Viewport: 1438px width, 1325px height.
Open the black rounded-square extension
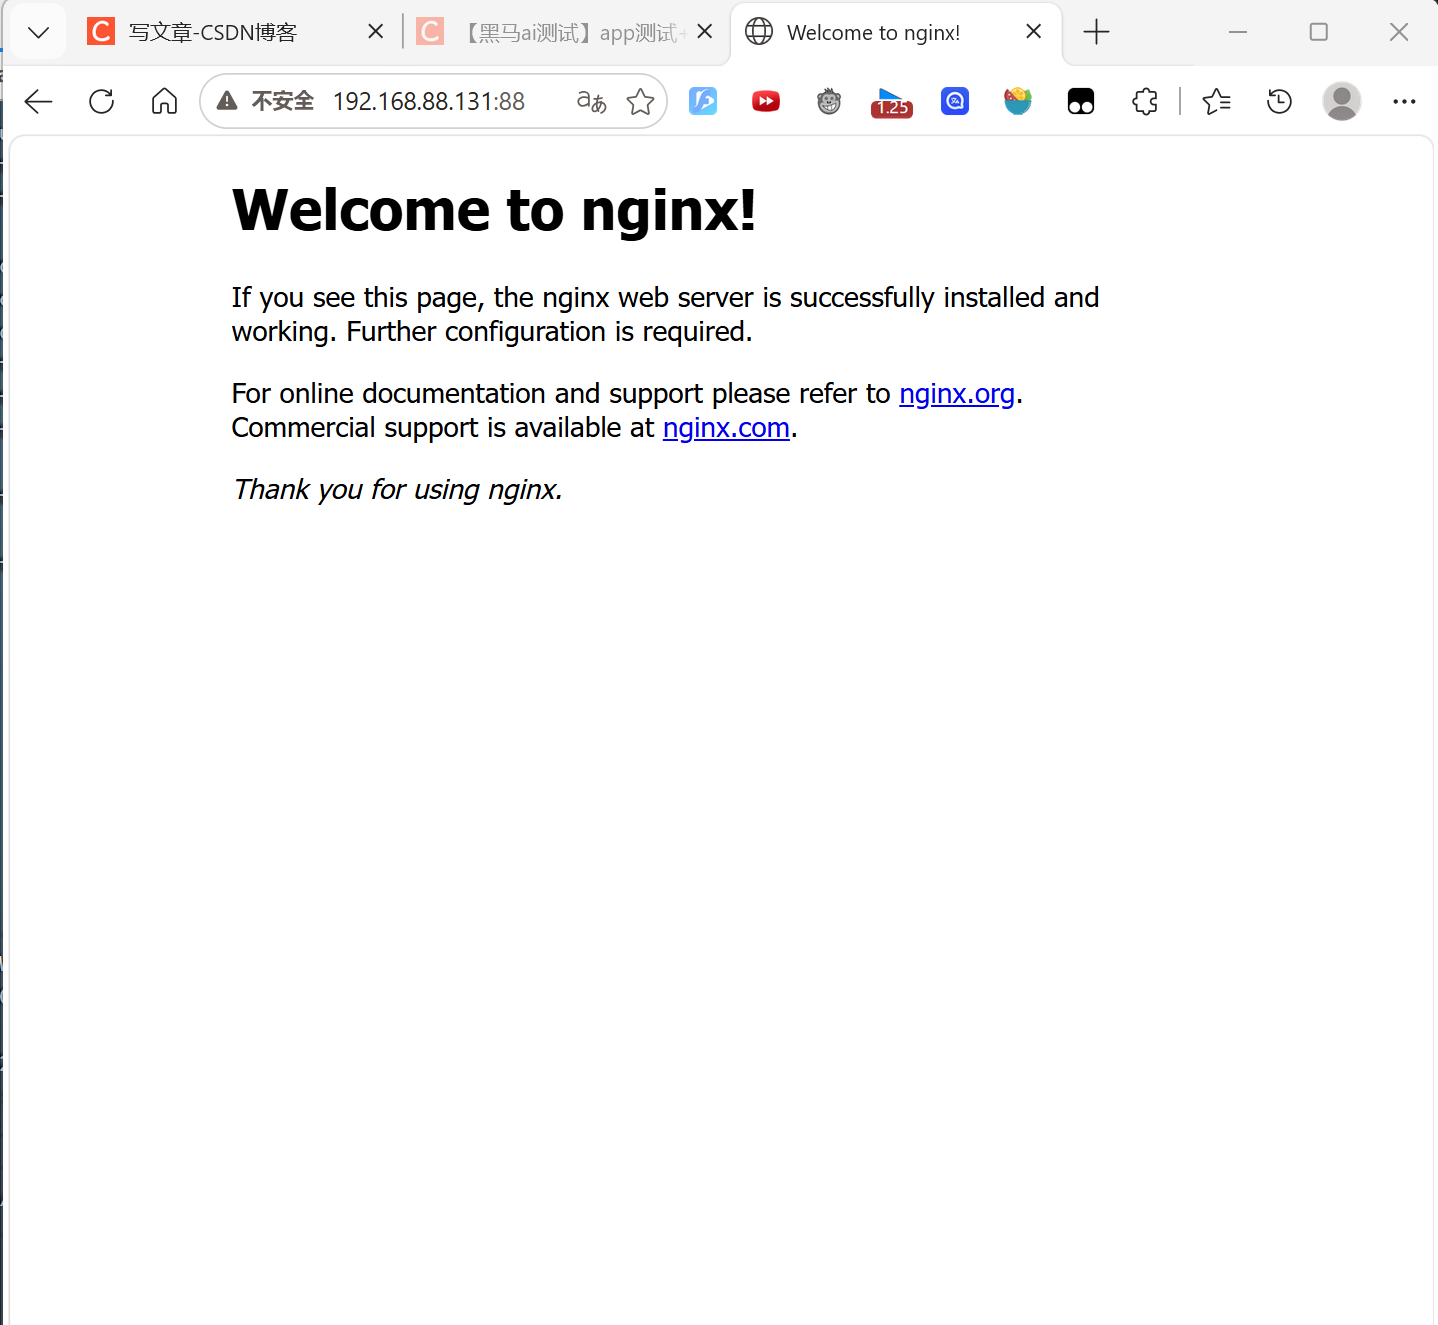[1081, 101]
